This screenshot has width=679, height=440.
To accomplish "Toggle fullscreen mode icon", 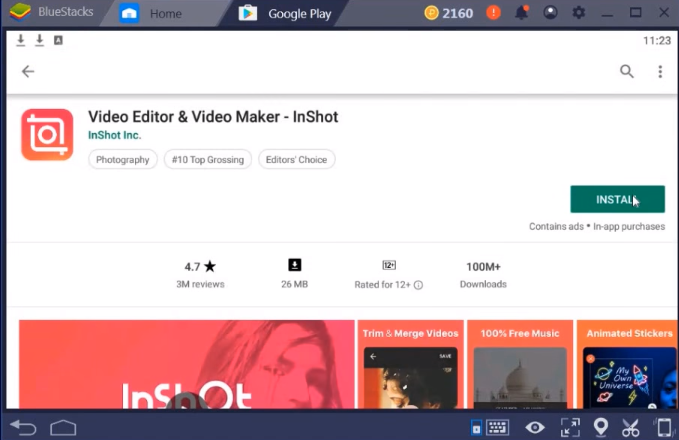I will click(x=570, y=427).
